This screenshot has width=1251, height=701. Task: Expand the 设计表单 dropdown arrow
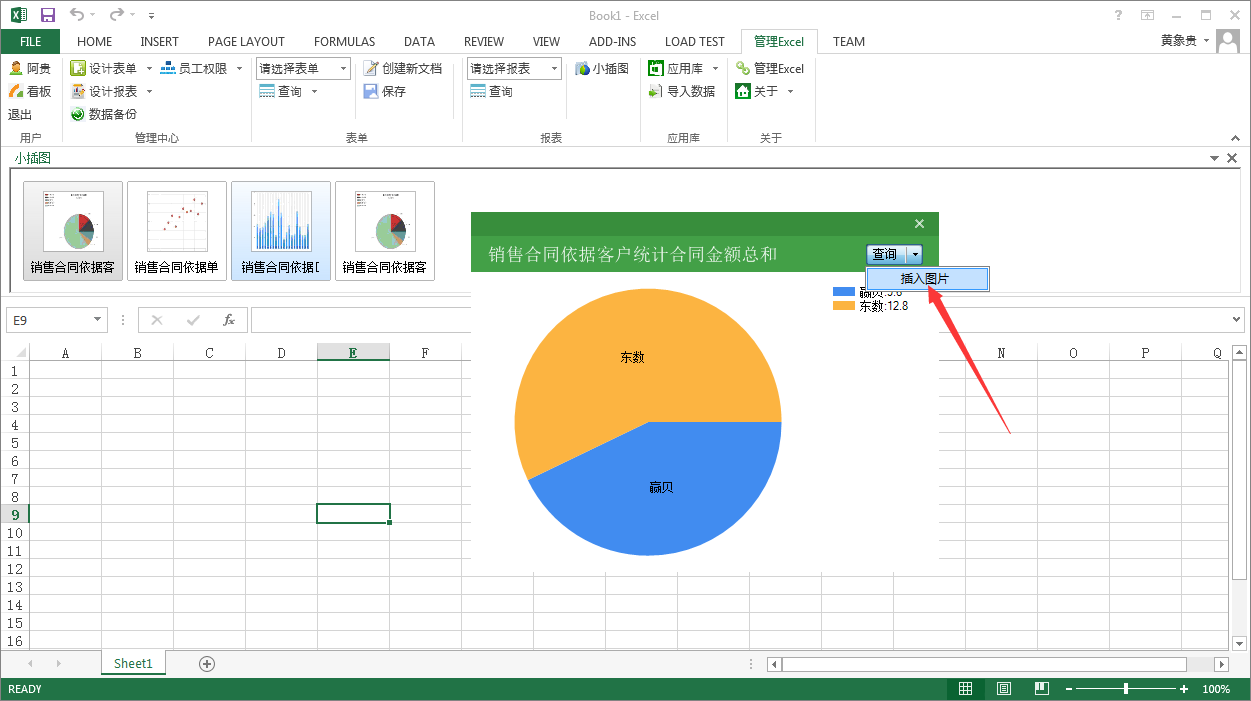click(149, 68)
